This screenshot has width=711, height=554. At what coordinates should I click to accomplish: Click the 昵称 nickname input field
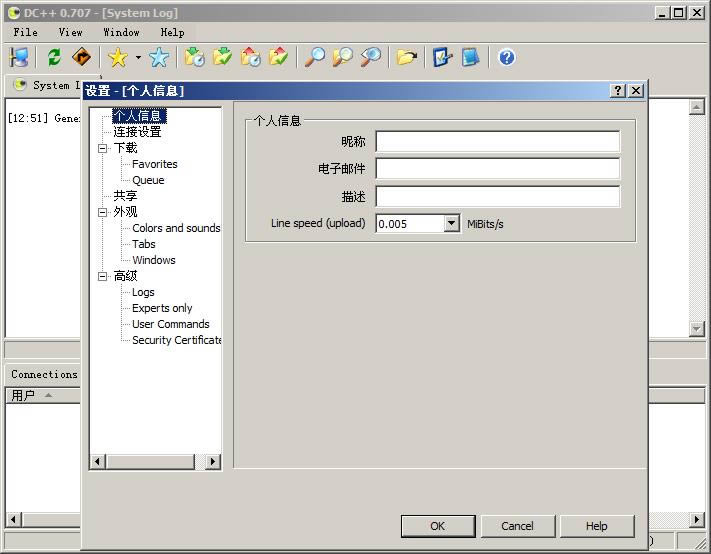pos(498,142)
